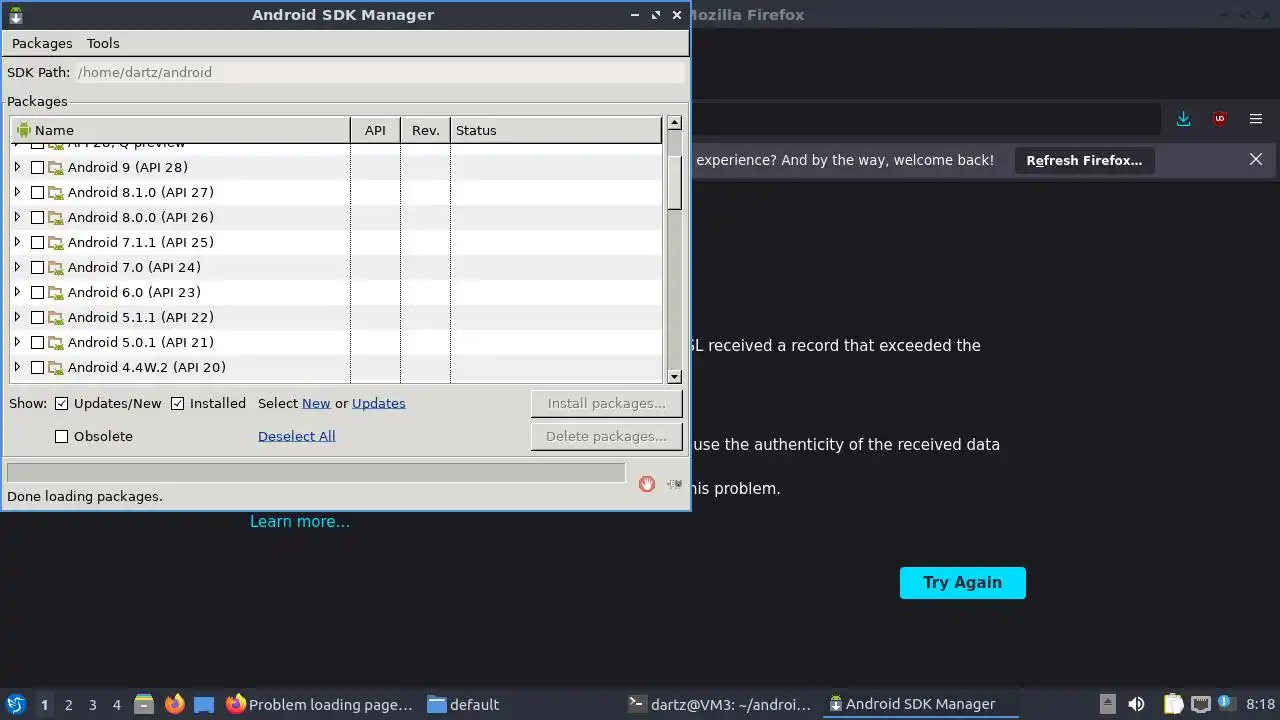Viewport: 1280px width, 720px height.
Task: Check the Android 9 (API 28) checkbox
Action: 37,168
